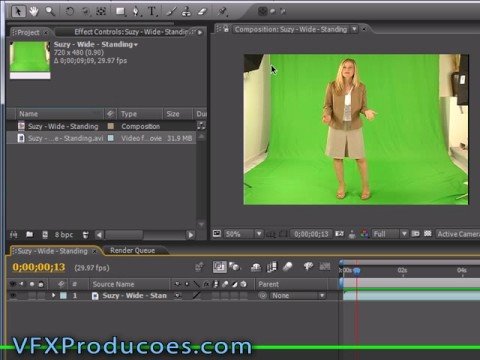Switch to the Render Queue tab

click(132, 251)
